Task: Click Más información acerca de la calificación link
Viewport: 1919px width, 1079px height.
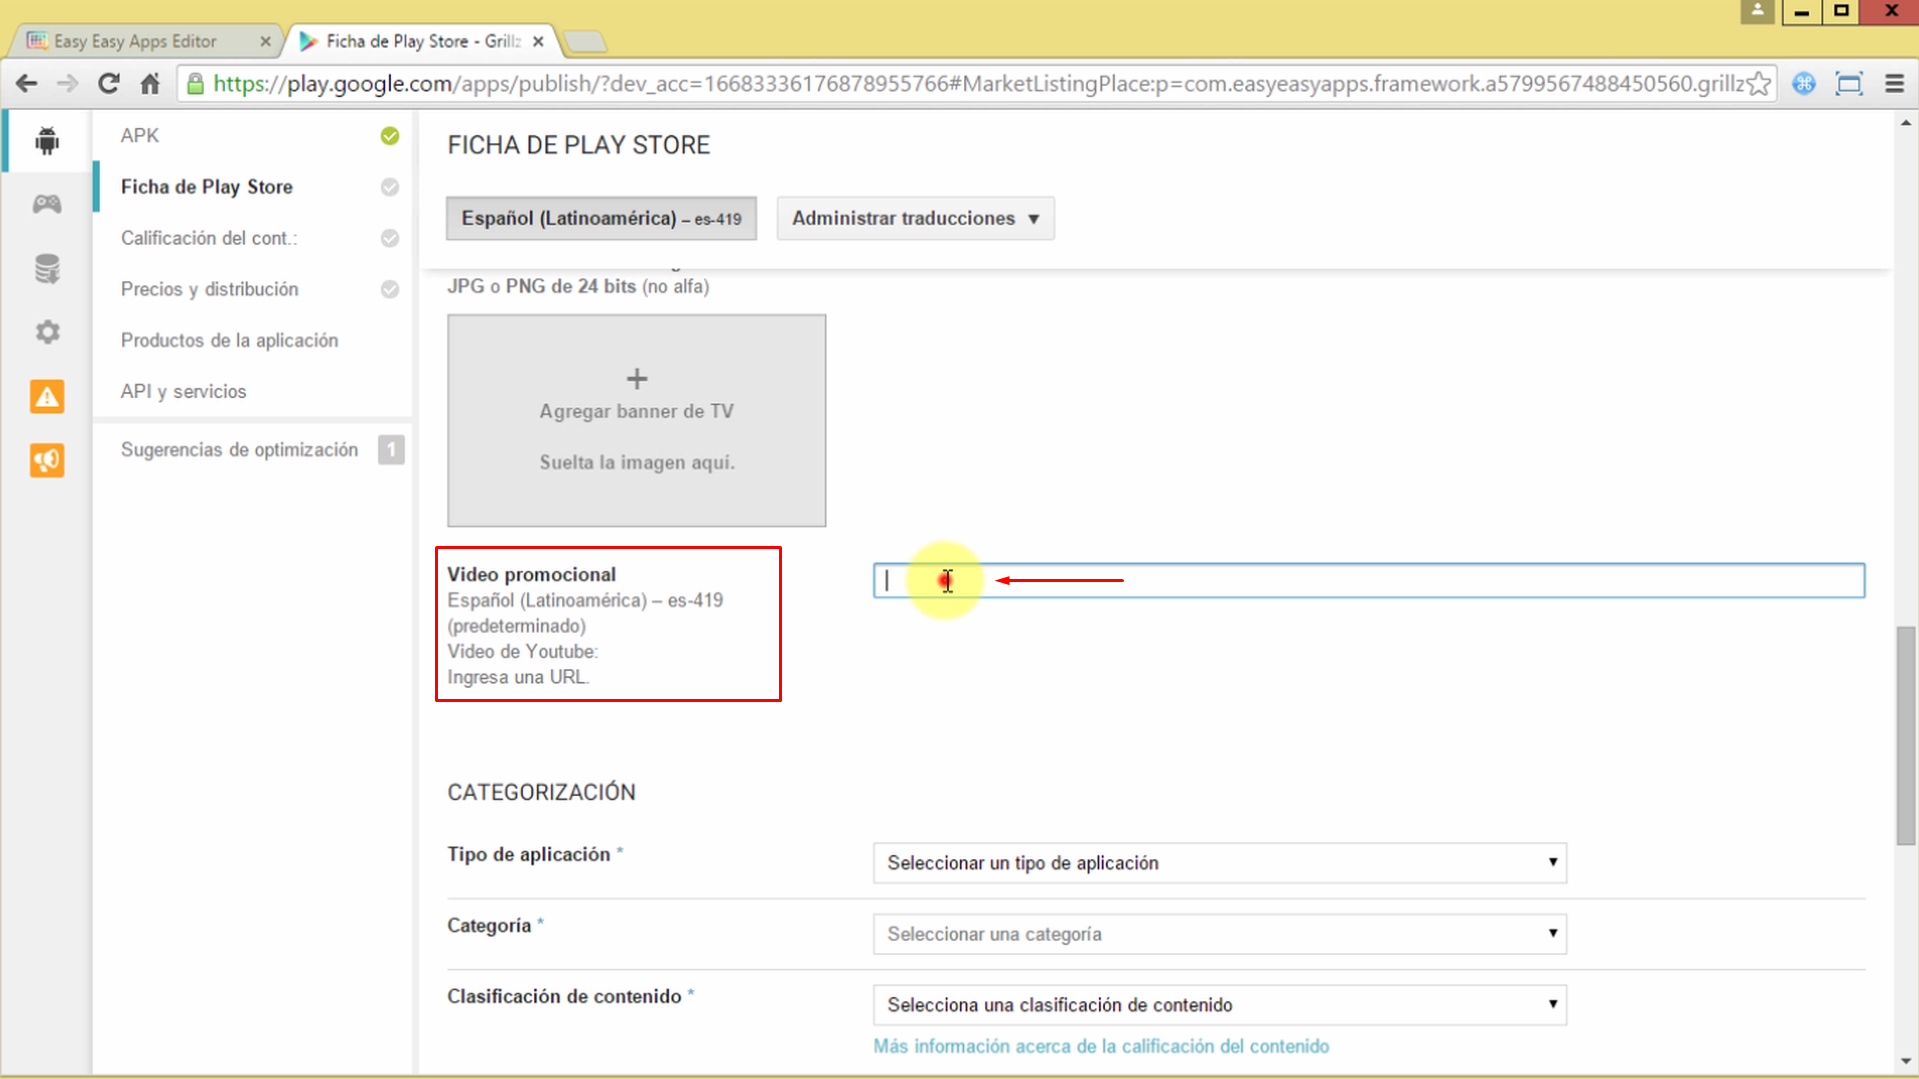Action: coord(1101,1046)
